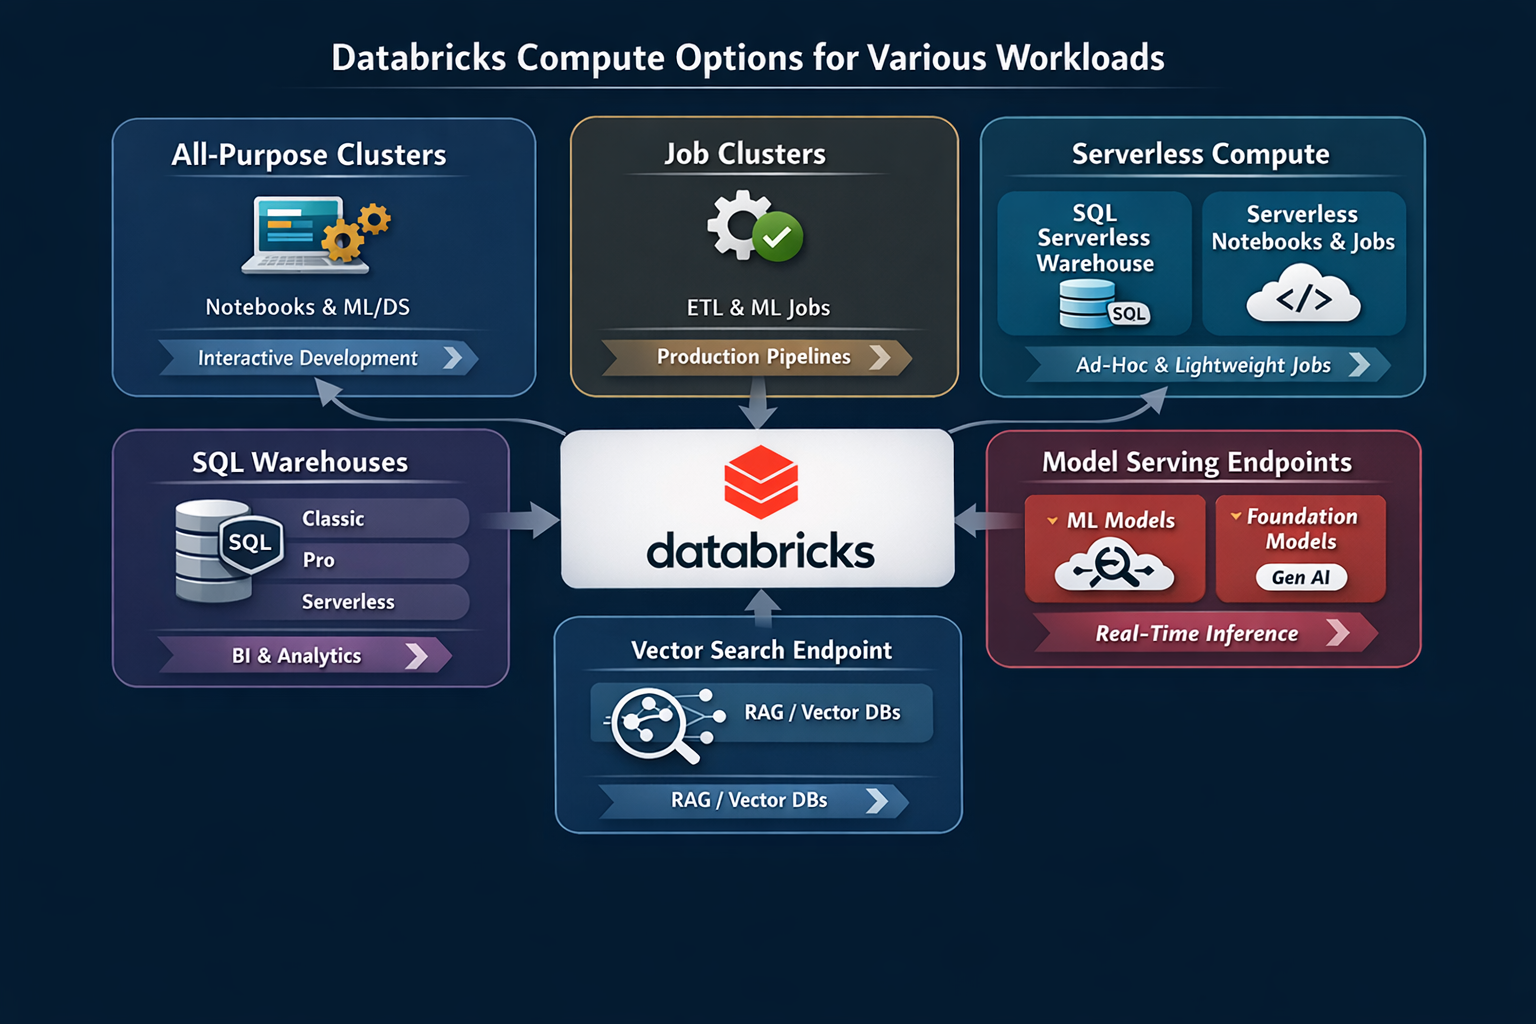The height and width of the screenshot is (1024, 1536).
Task: Click the chevron on Ad-Hoc & Lightweight Jobs
Action: pyautogui.click(x=1359, y=365)
